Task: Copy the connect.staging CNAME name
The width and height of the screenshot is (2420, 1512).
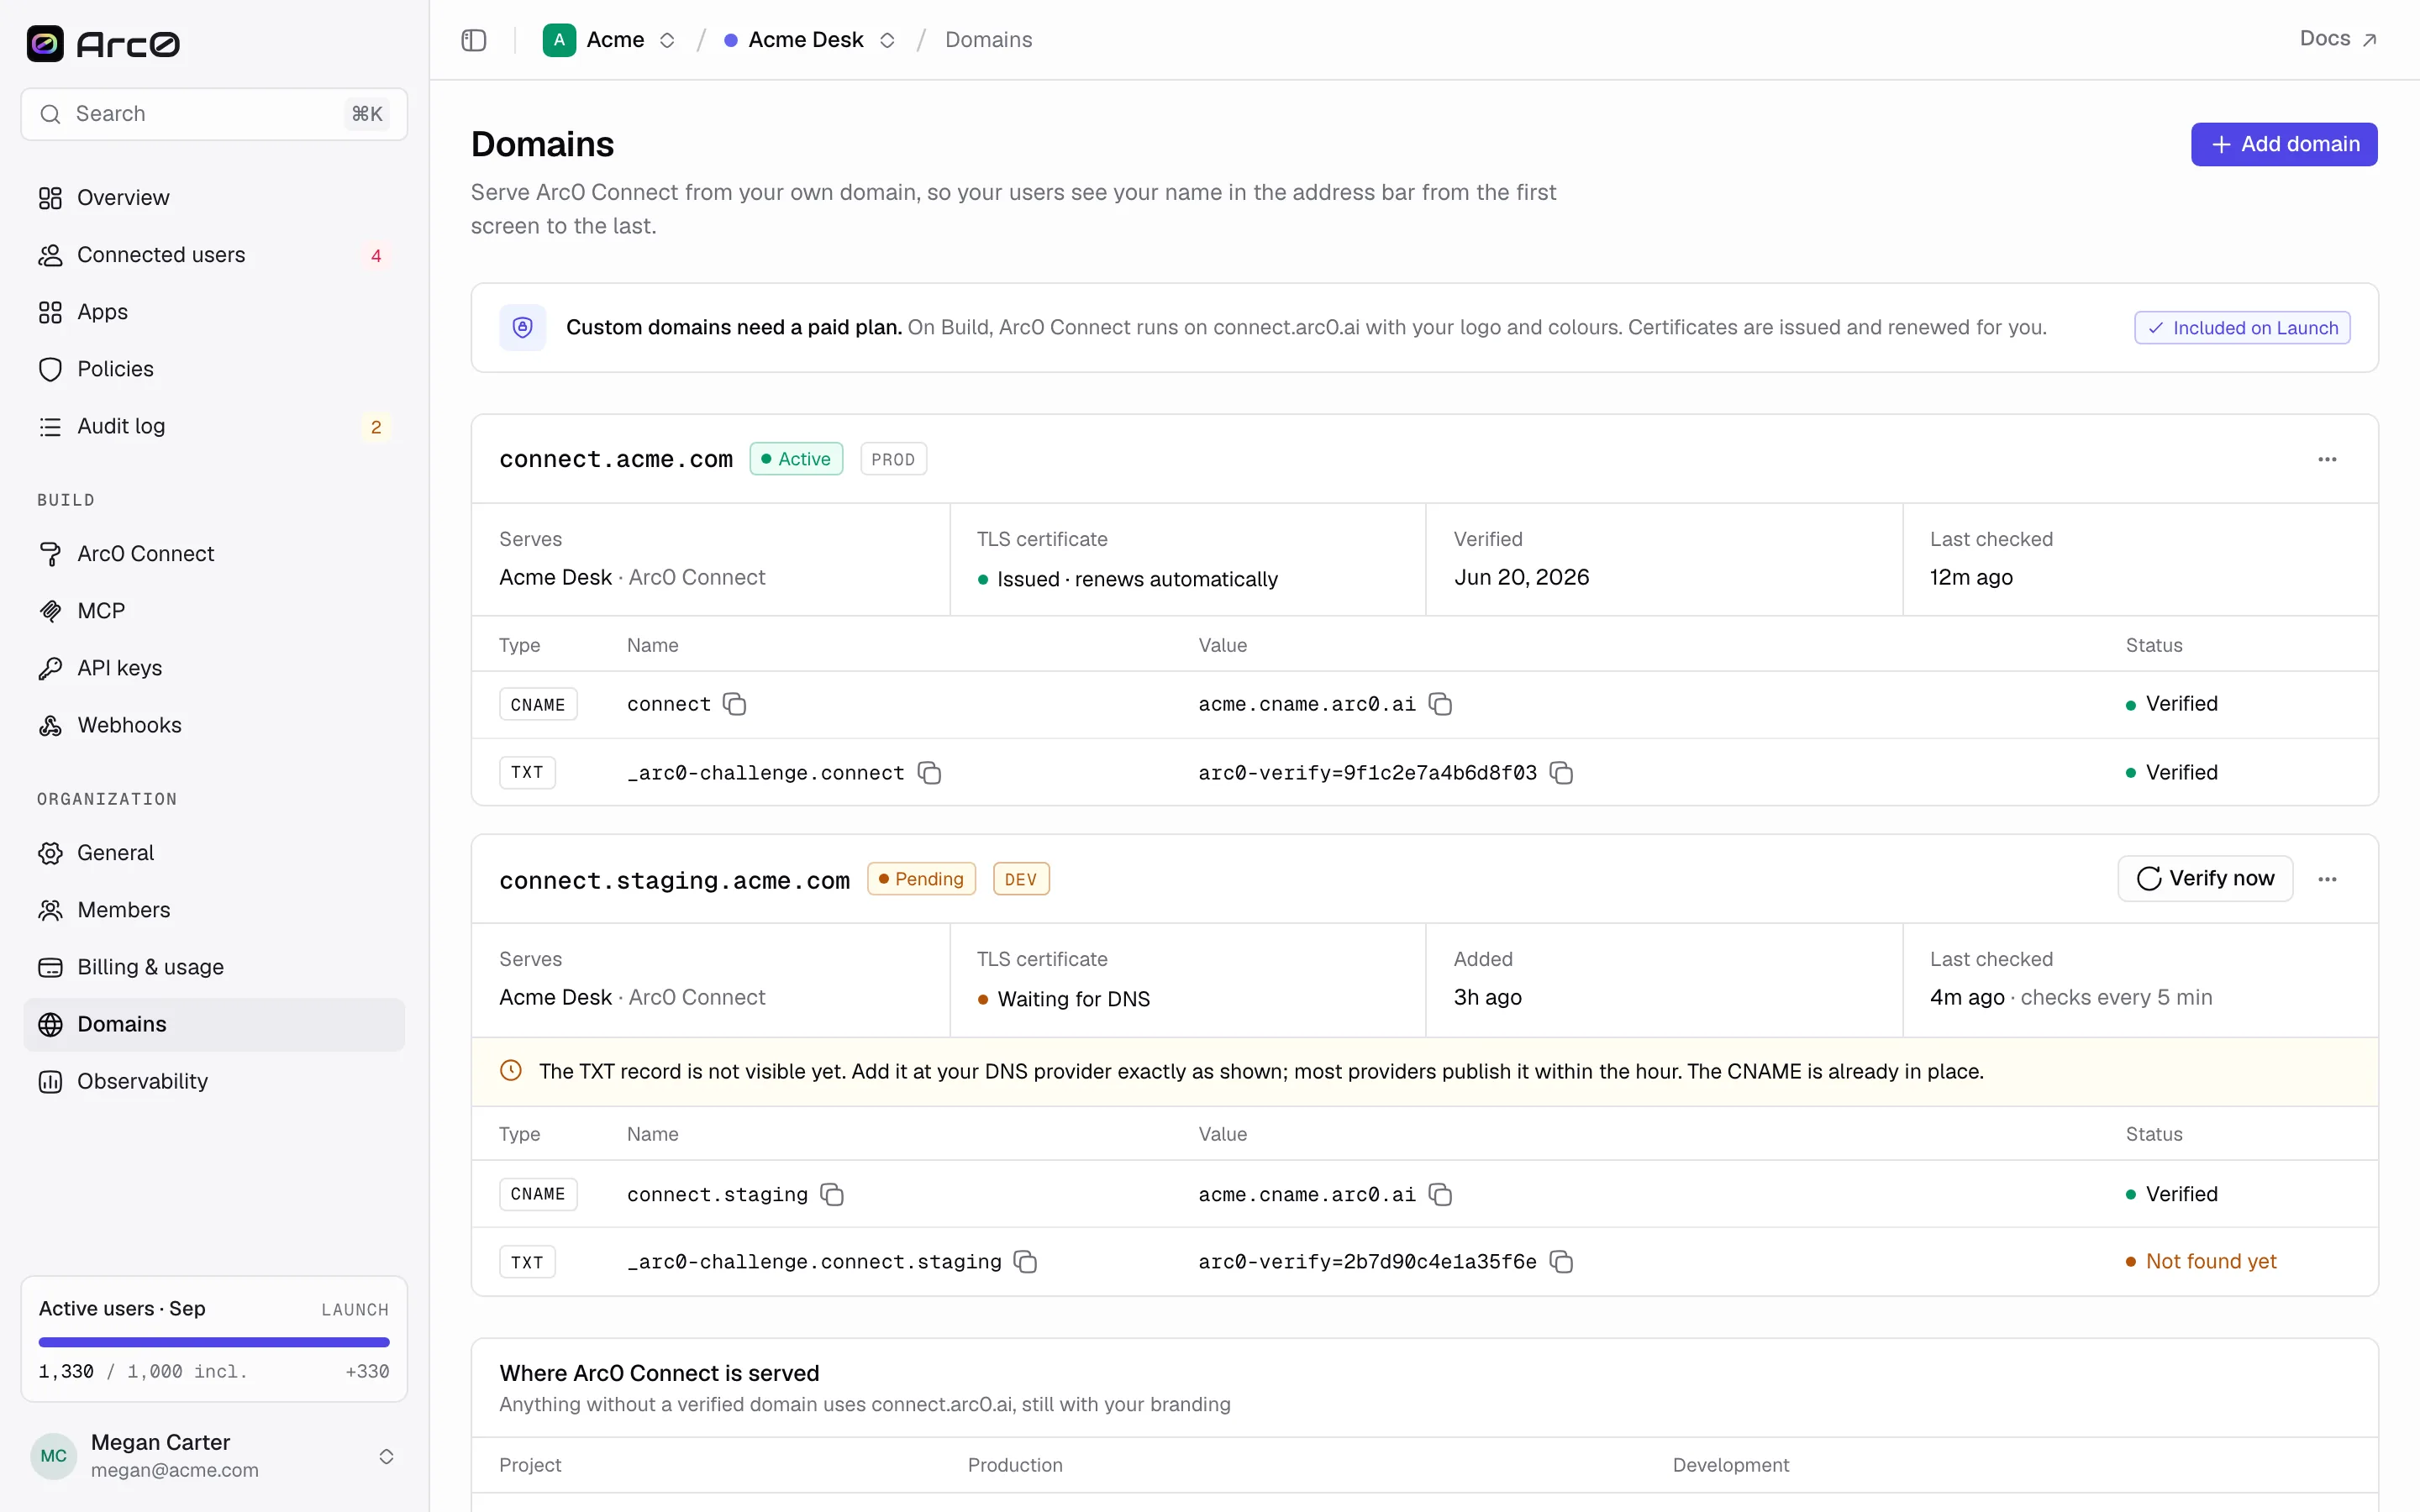Action: point(832,1194)
